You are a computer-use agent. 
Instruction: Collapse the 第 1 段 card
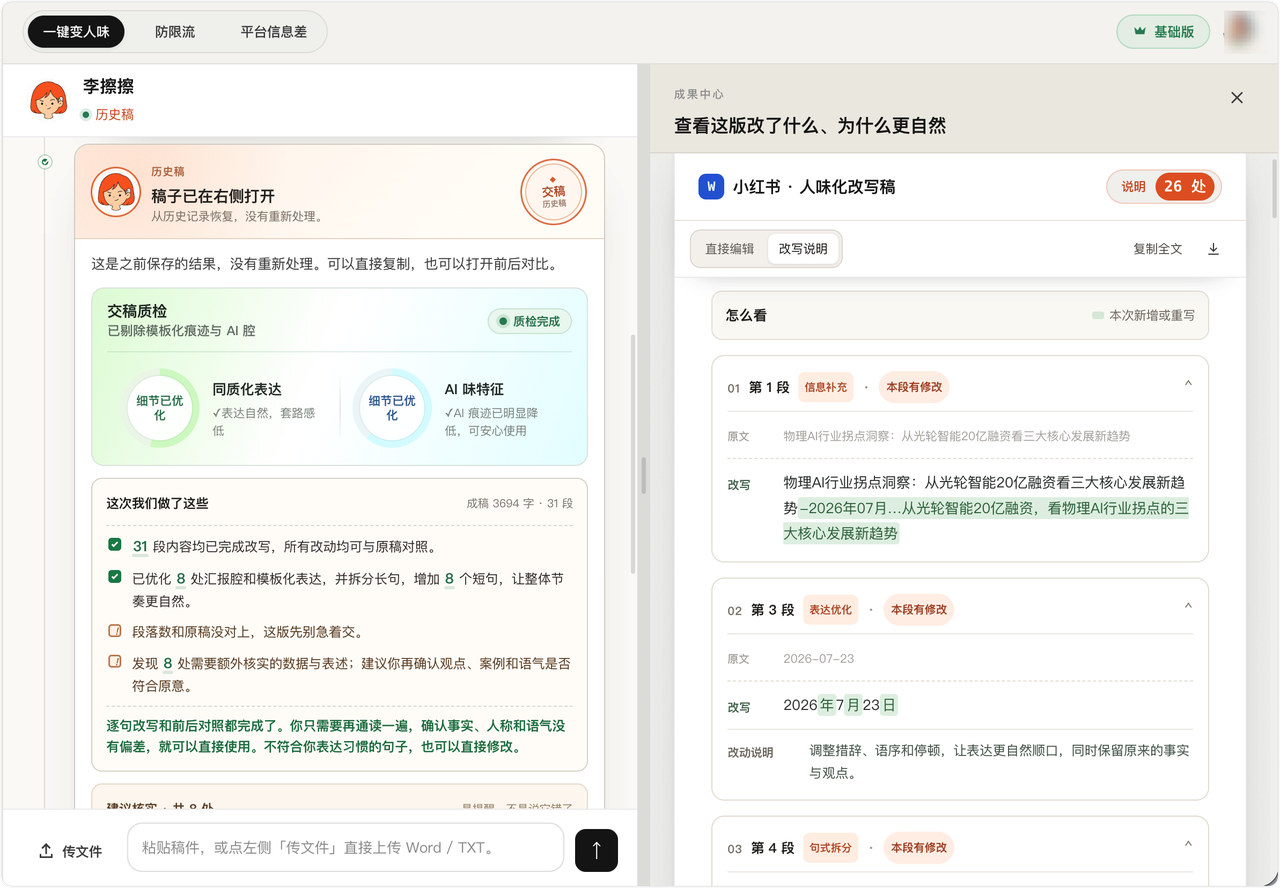click(x=1188, y=384)
